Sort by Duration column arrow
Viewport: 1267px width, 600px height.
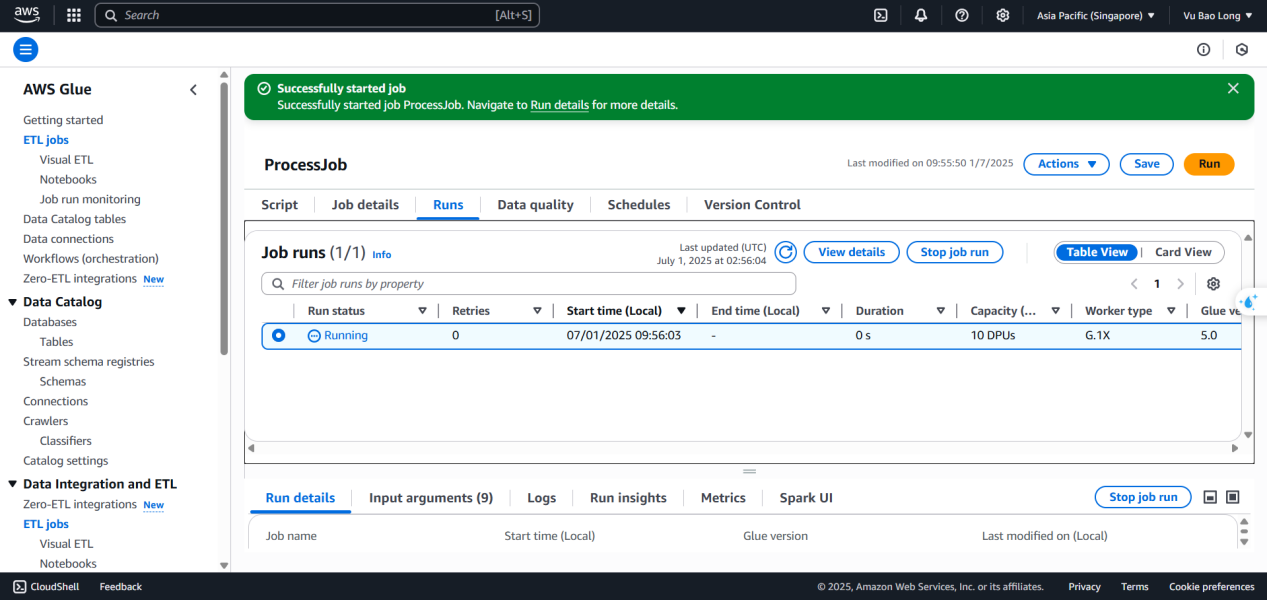pos(941,311)
